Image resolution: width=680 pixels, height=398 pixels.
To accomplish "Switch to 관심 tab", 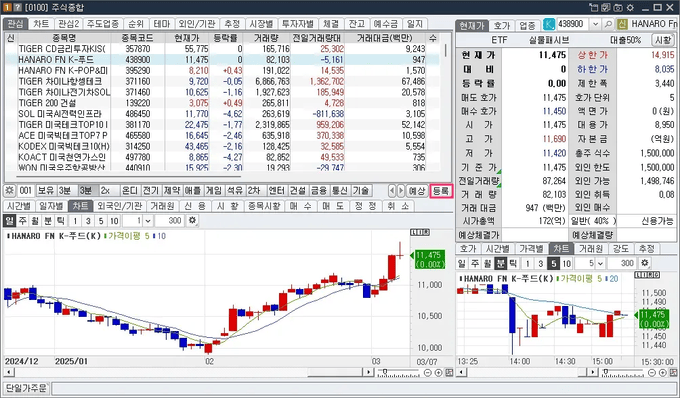I will [16, 24].
